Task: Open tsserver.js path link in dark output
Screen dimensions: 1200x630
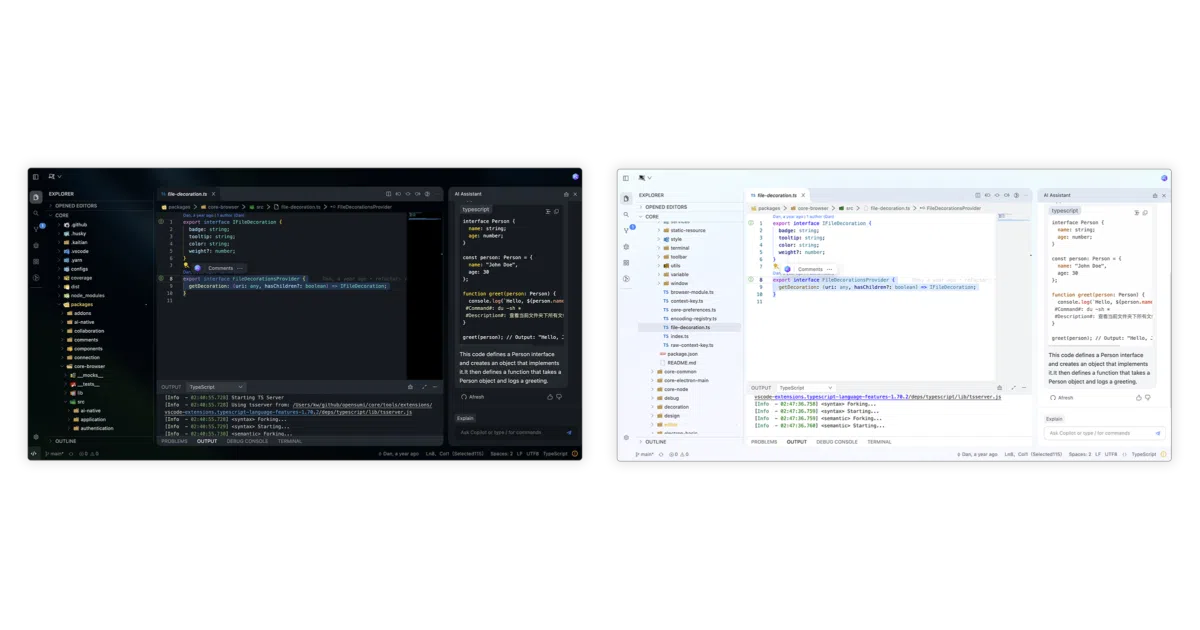Action: (x=298, y=408)
